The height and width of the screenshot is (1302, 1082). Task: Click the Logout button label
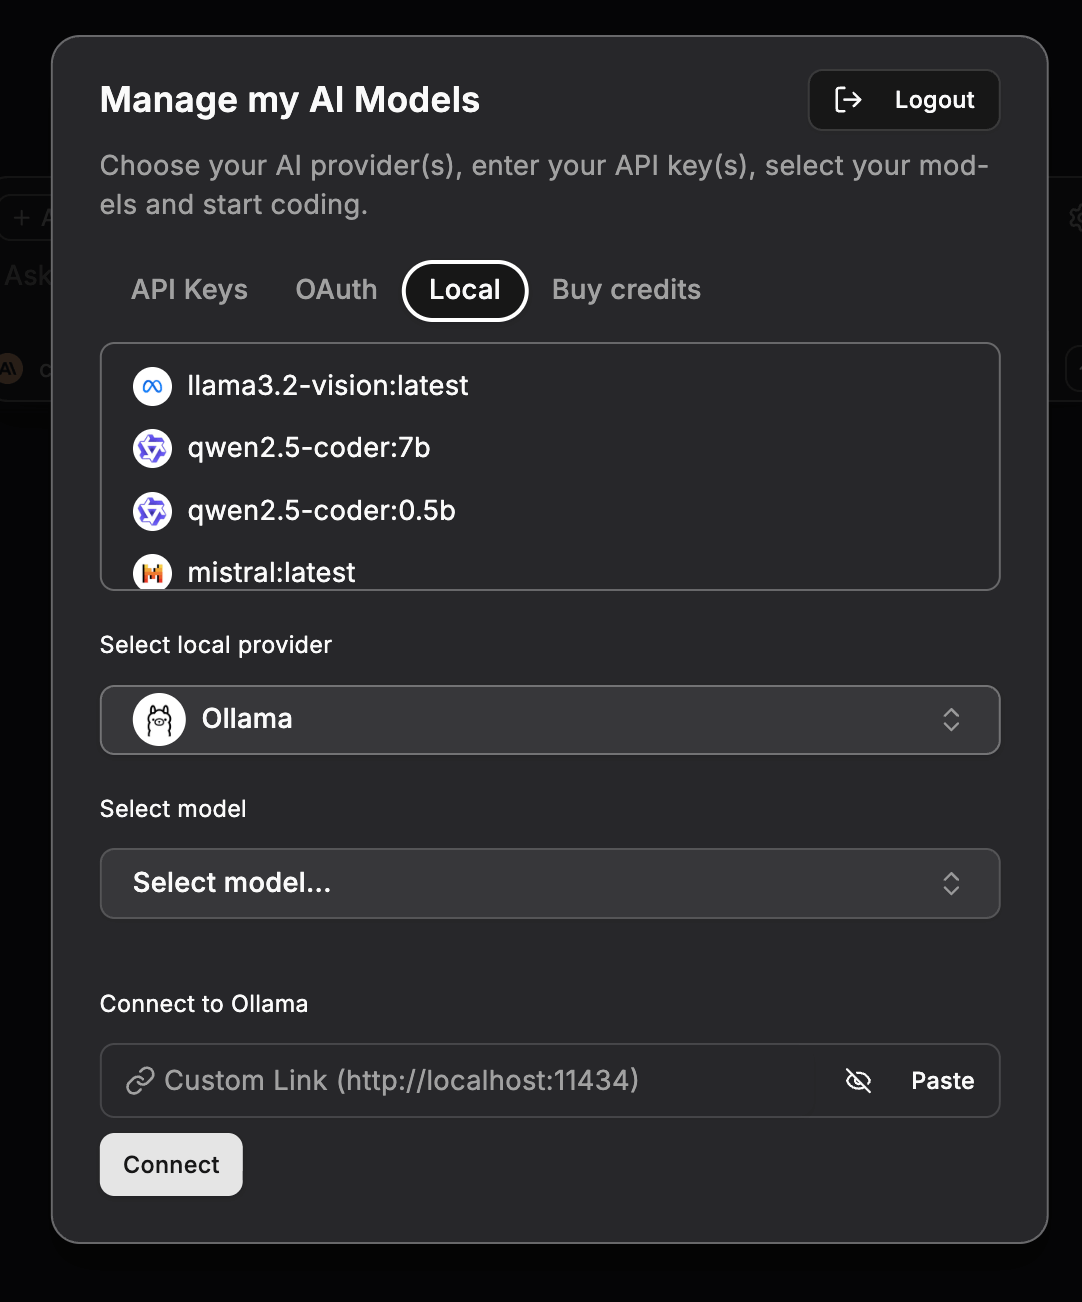coord(934,100)
